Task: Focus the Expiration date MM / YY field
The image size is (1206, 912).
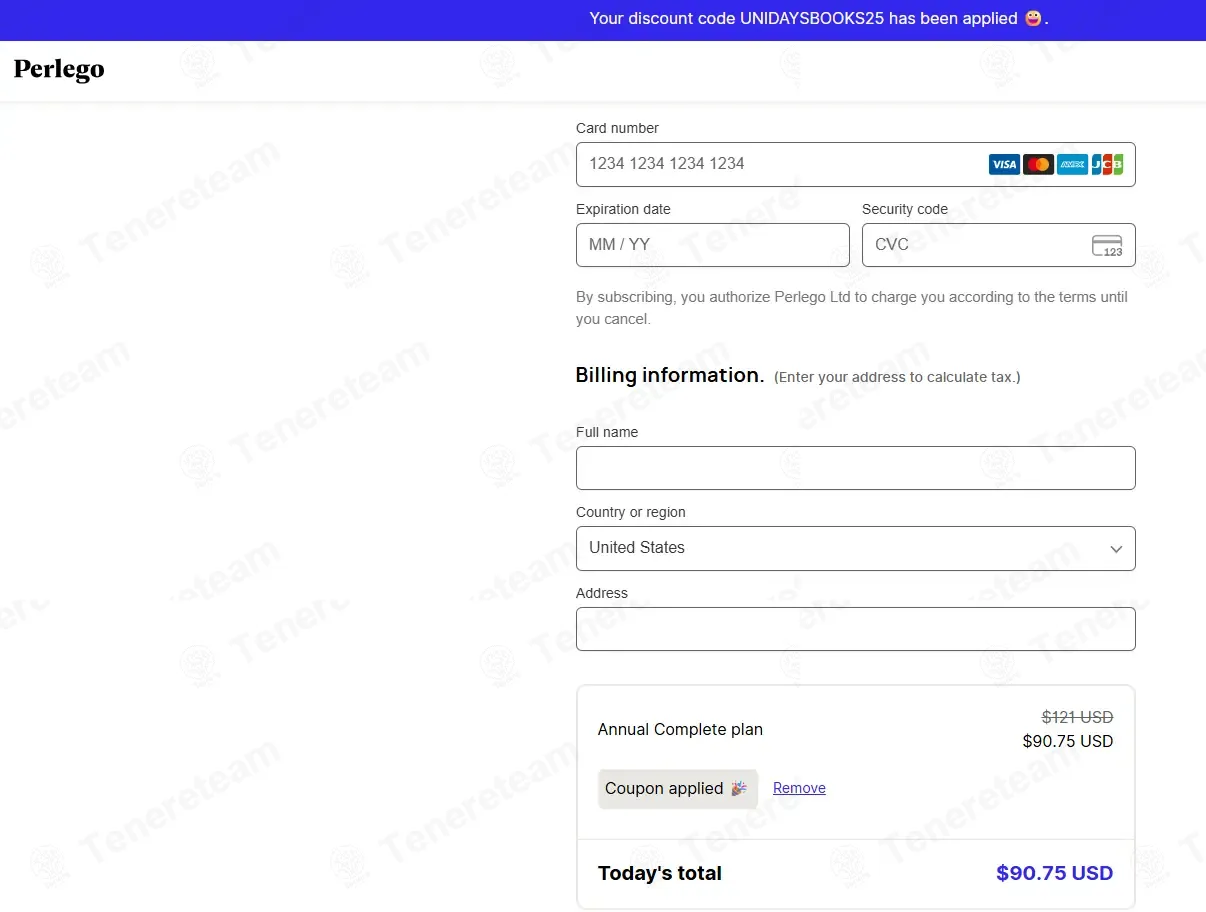Action: pos(712,245)
